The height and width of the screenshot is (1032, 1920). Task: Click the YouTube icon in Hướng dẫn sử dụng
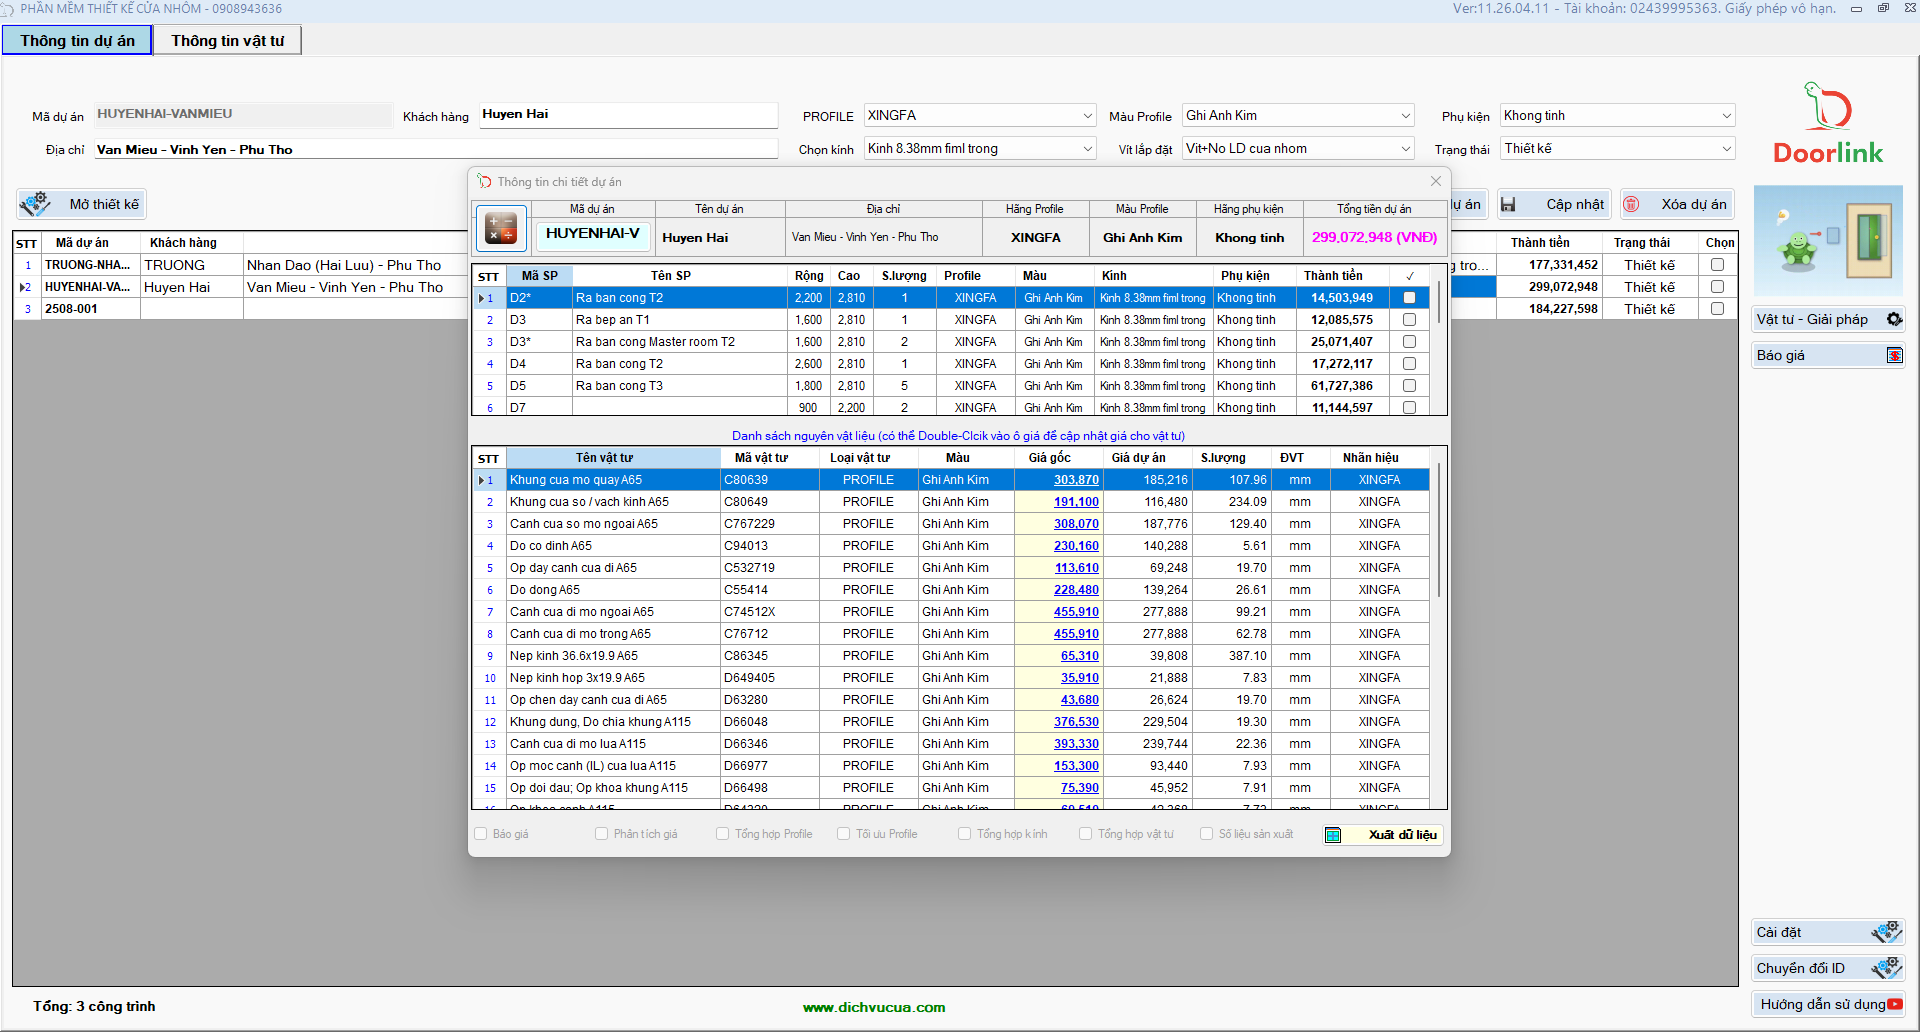[1895, 1004]
